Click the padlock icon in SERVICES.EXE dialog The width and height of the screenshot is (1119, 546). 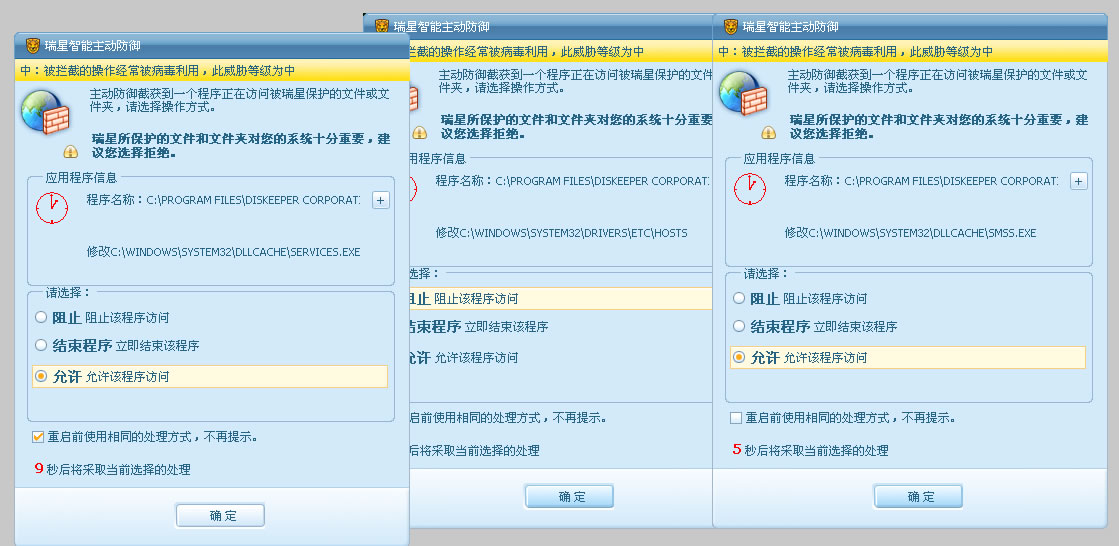(x=70, y=151)
